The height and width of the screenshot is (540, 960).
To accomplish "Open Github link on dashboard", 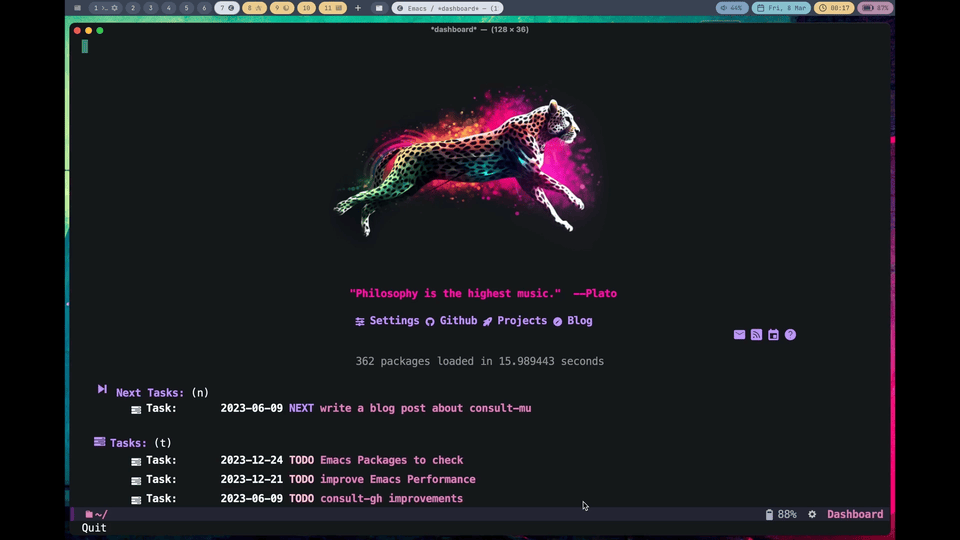I will (458, 321).
